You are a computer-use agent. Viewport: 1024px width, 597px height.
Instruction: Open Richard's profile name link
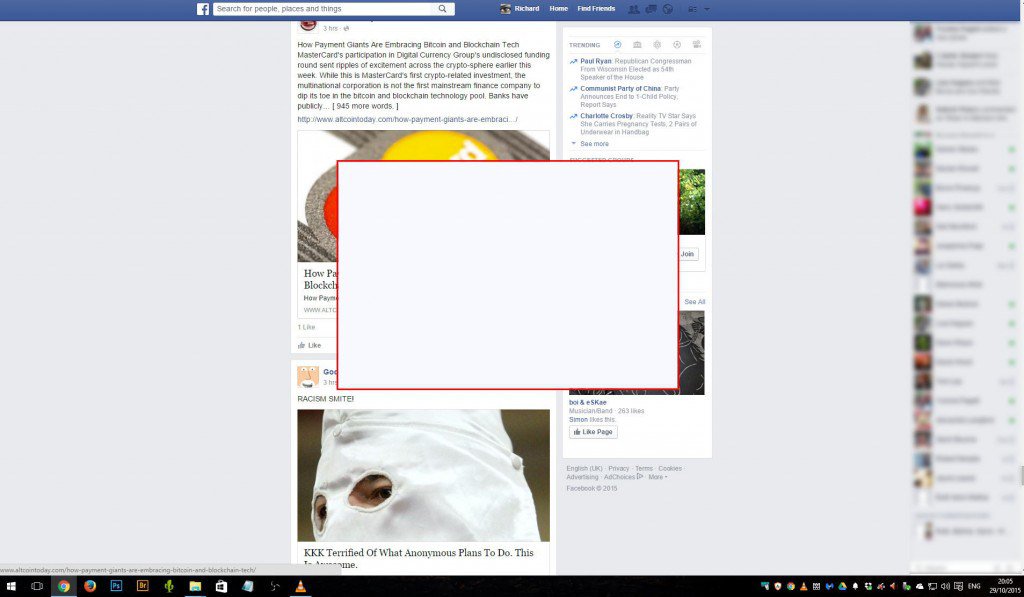pyautogui.click(x=526, y=8)
